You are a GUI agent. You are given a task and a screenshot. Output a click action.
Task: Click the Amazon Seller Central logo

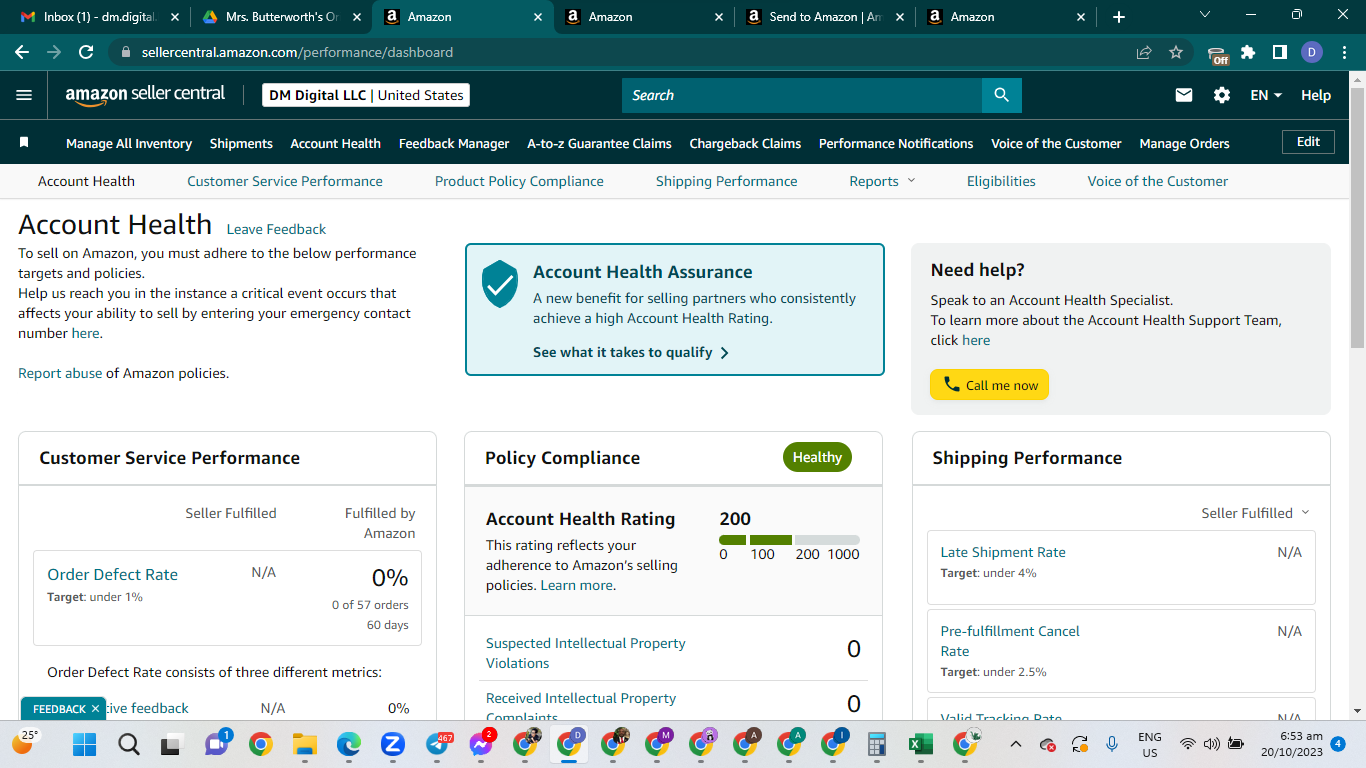coord(145,95)
